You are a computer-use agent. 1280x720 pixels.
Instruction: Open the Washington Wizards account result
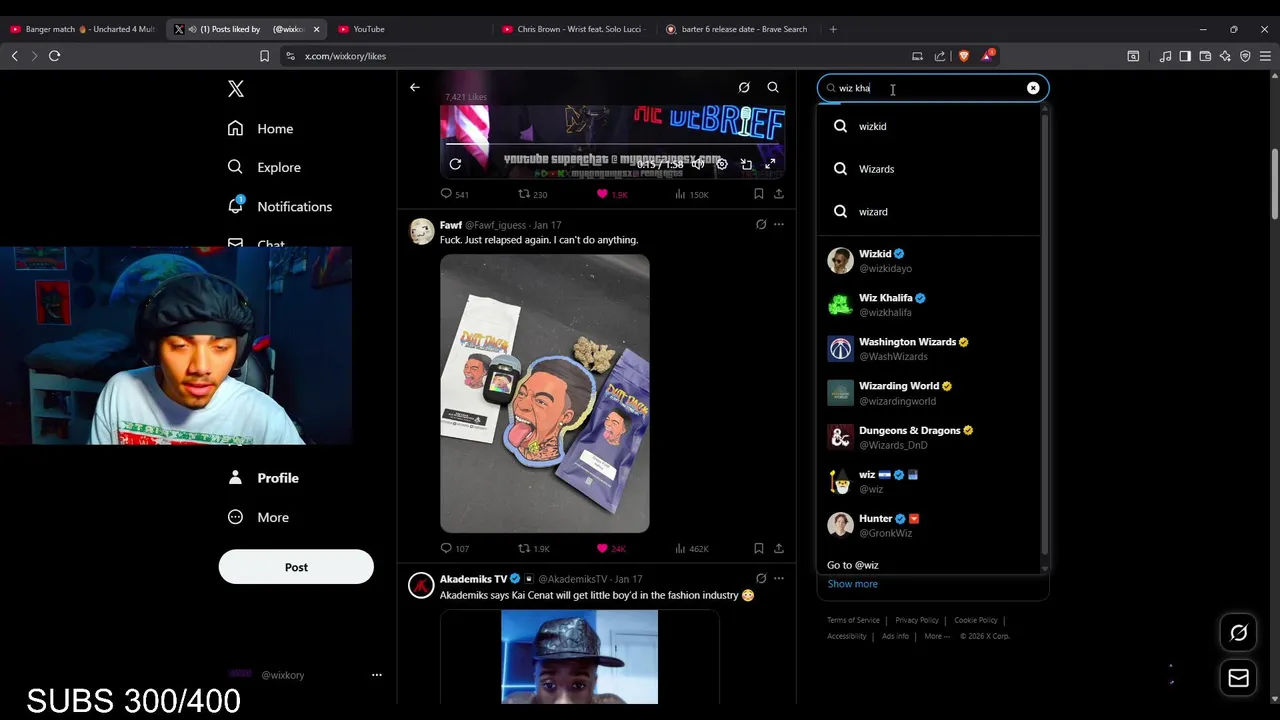coord(930,349)
